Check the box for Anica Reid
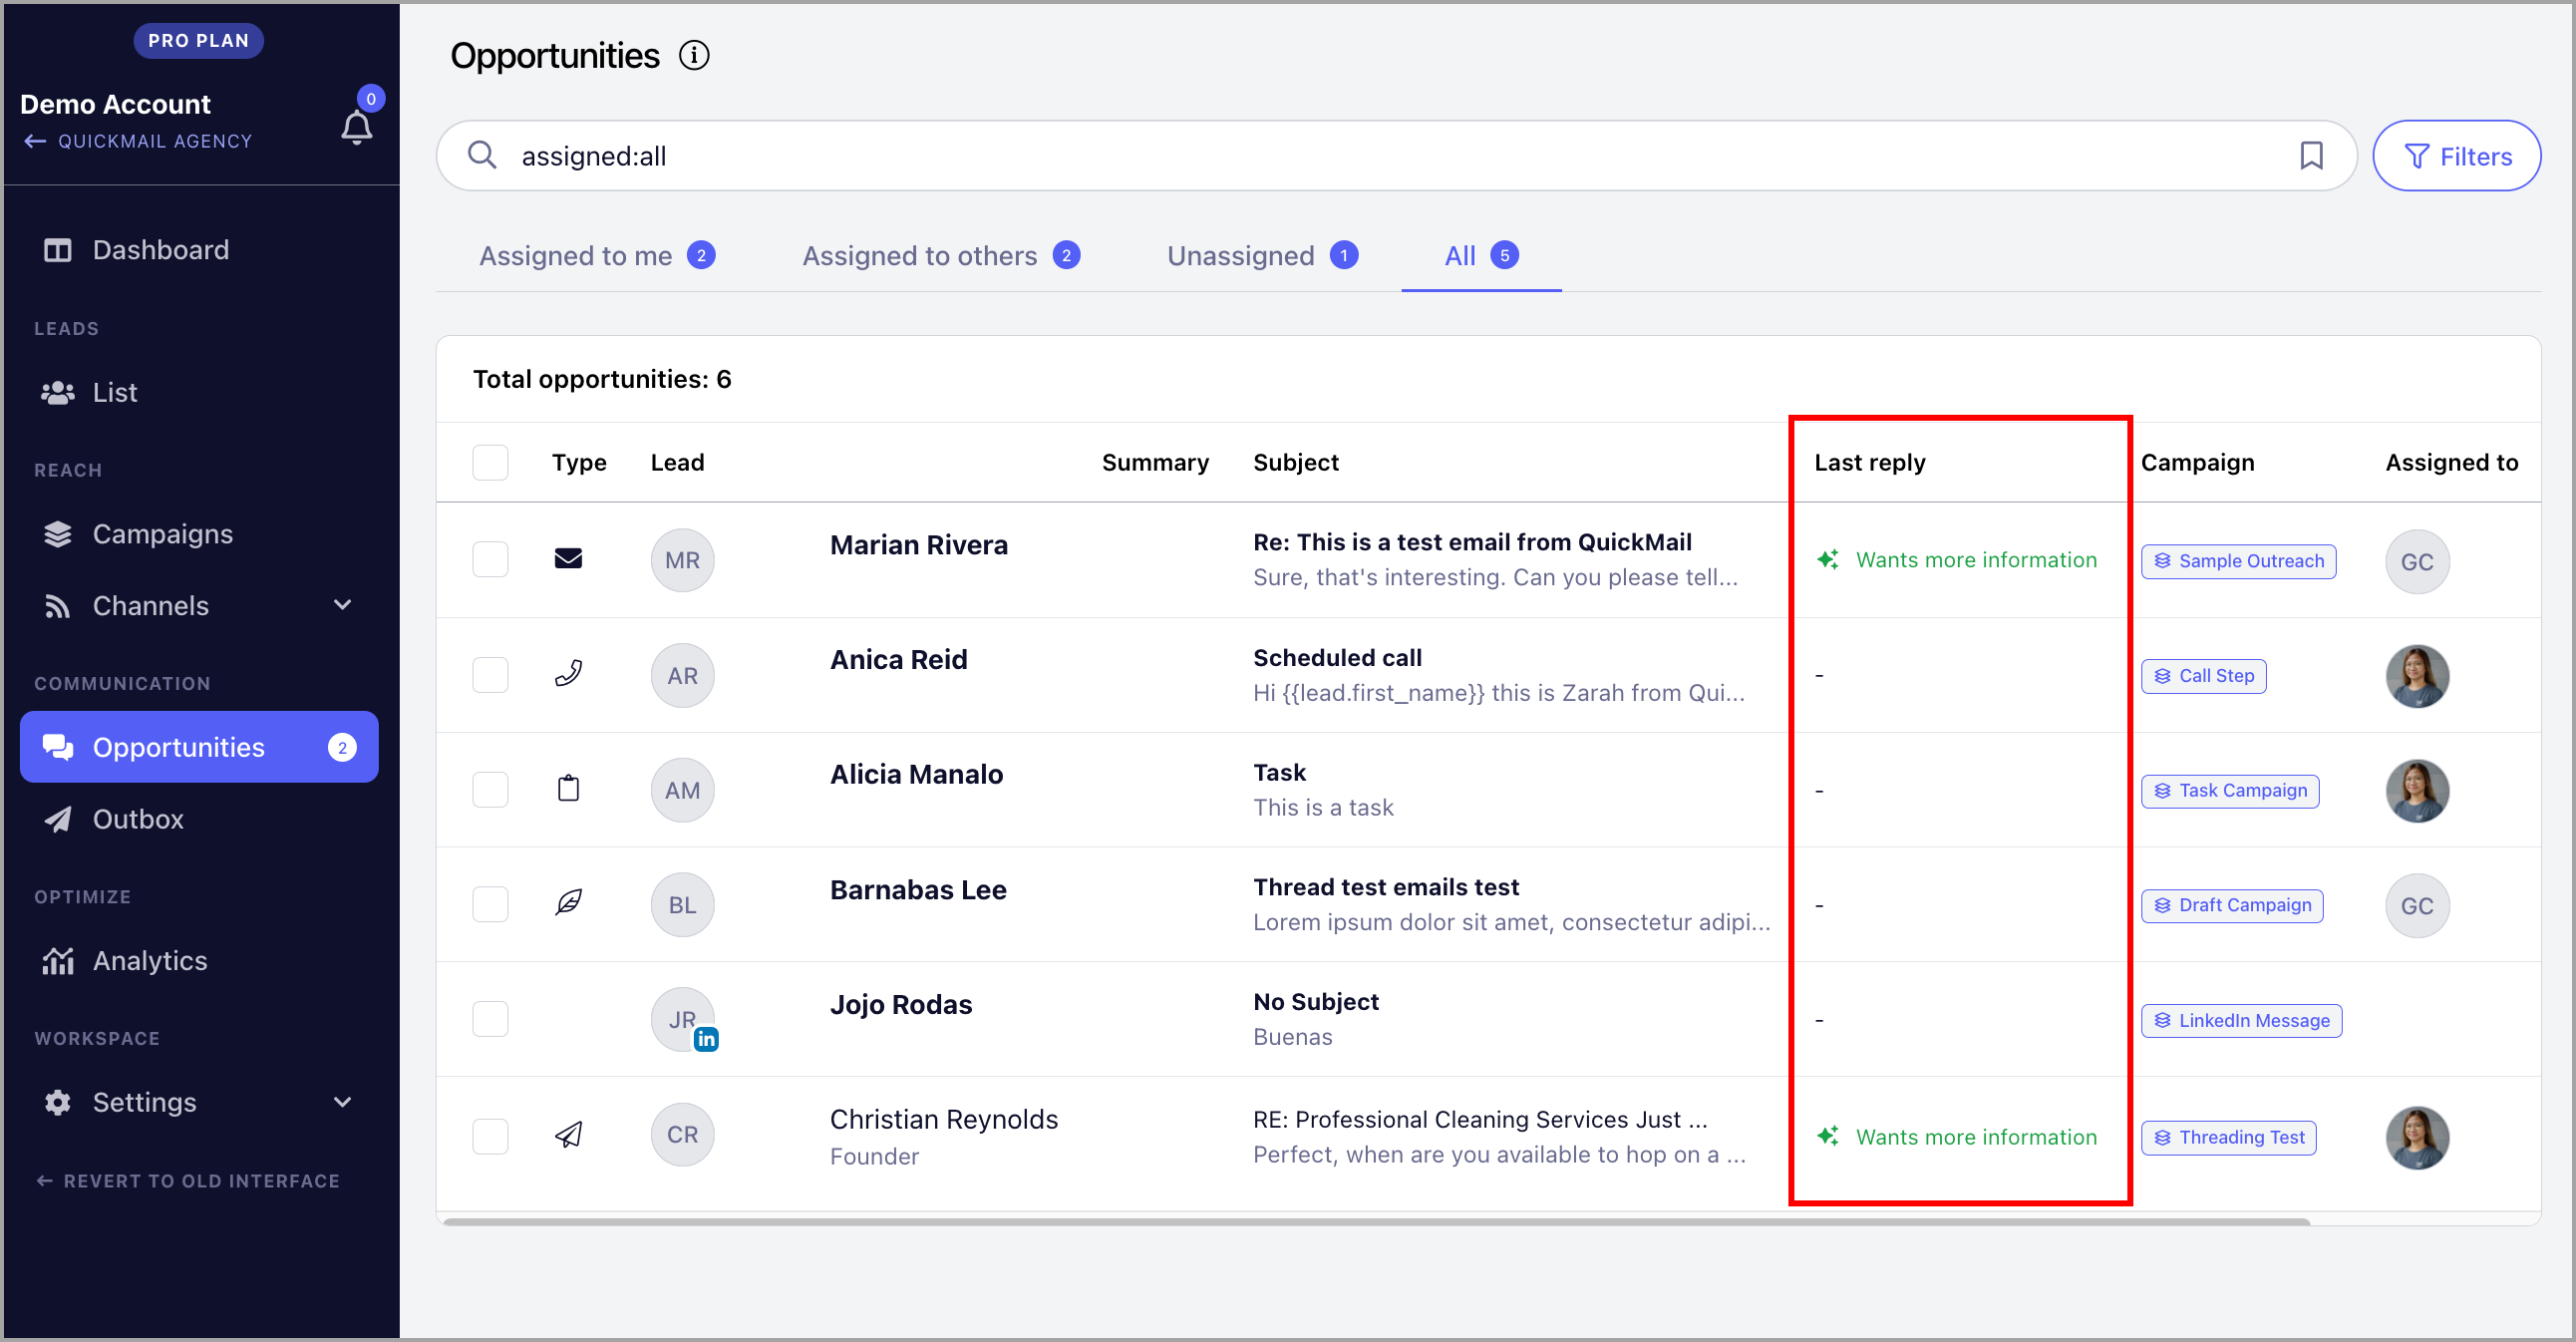Screen dimensions: 2576x1342 [x=490, y=675]
